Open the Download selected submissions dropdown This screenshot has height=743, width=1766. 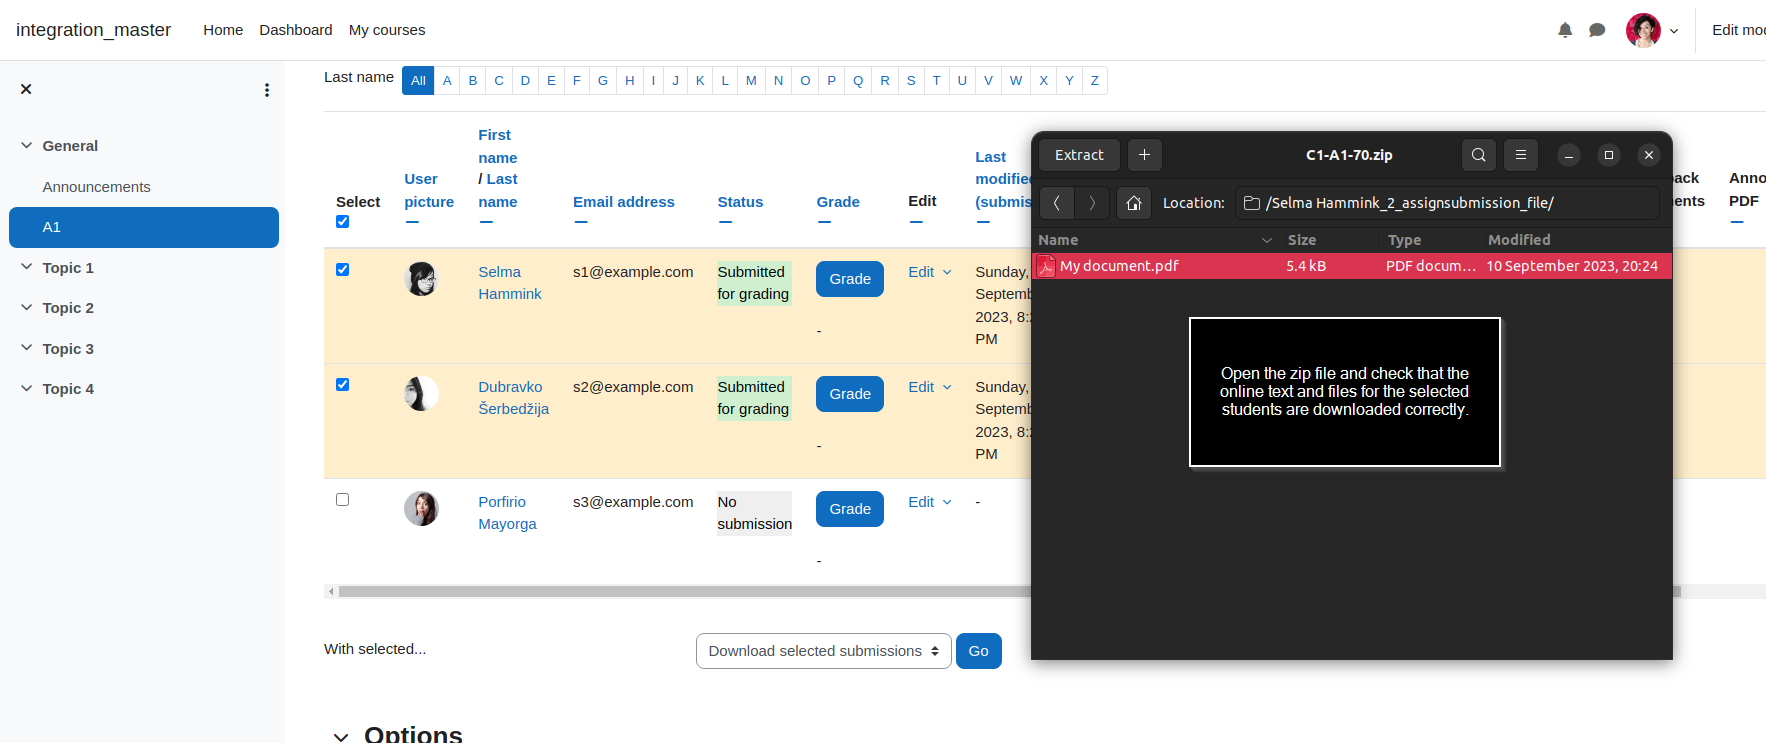click(x=824, y=651)
